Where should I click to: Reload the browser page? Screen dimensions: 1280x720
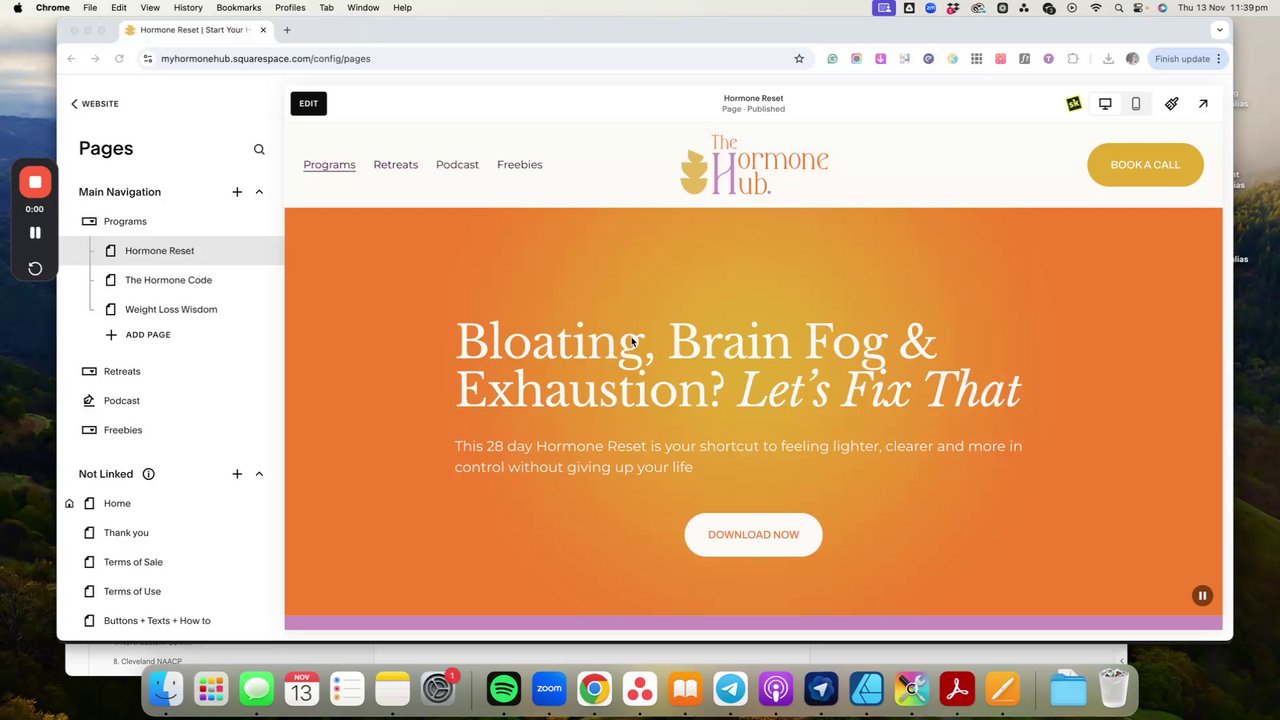(119, 59)
